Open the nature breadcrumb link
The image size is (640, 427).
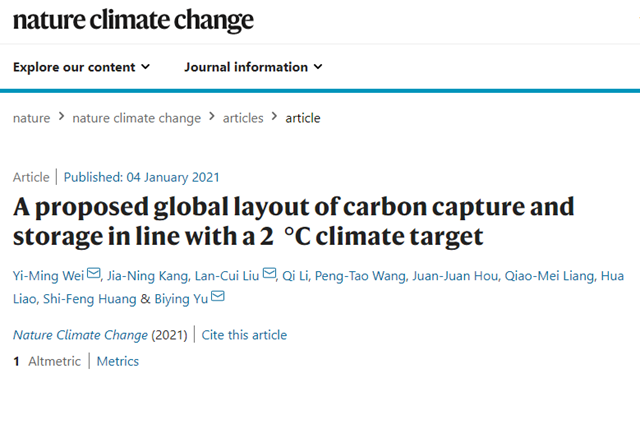click(x=31, y=118)
